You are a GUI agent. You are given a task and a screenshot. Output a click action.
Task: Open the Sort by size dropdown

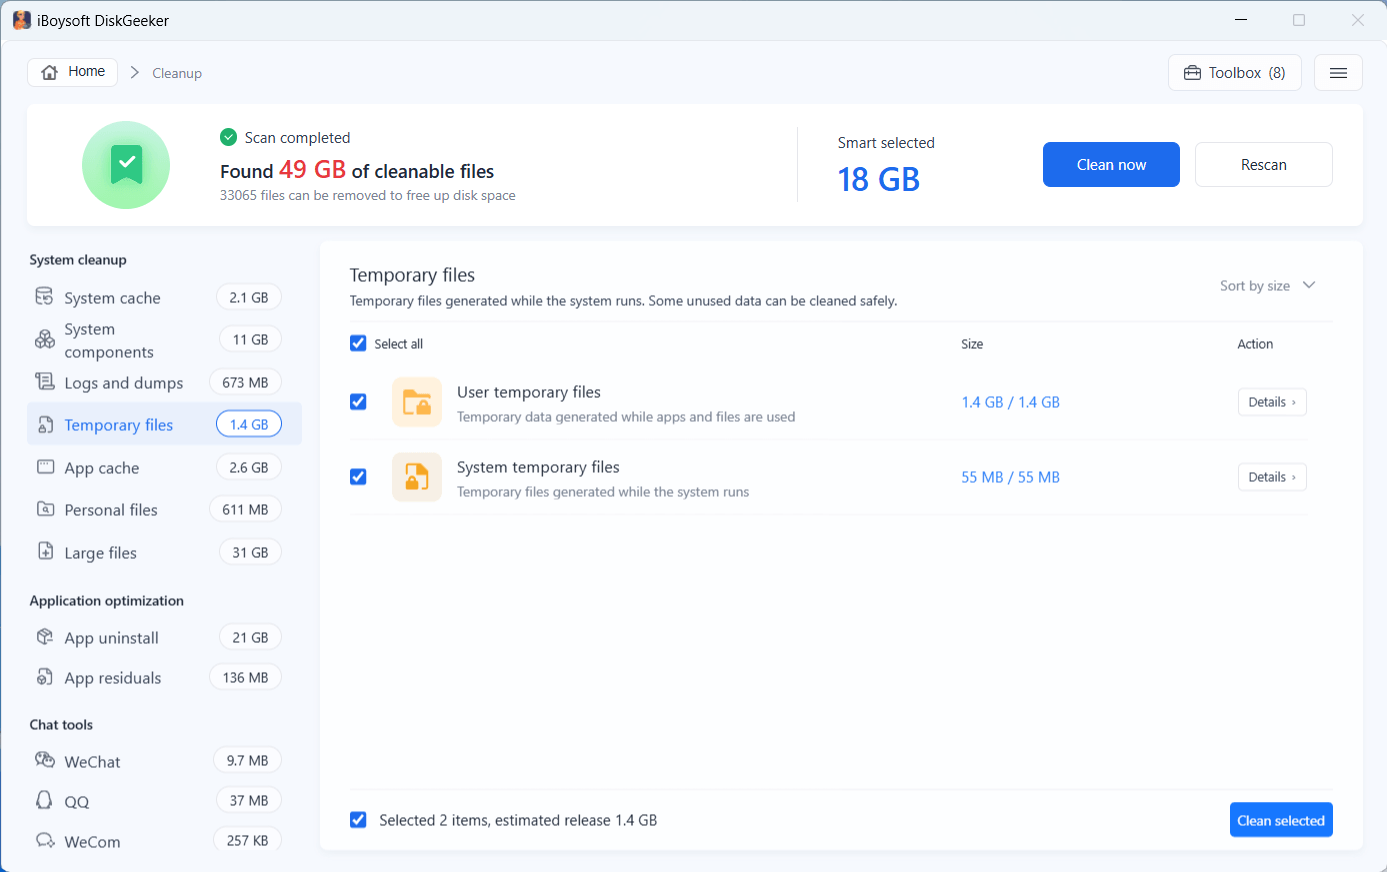[x=1267, y=286]
